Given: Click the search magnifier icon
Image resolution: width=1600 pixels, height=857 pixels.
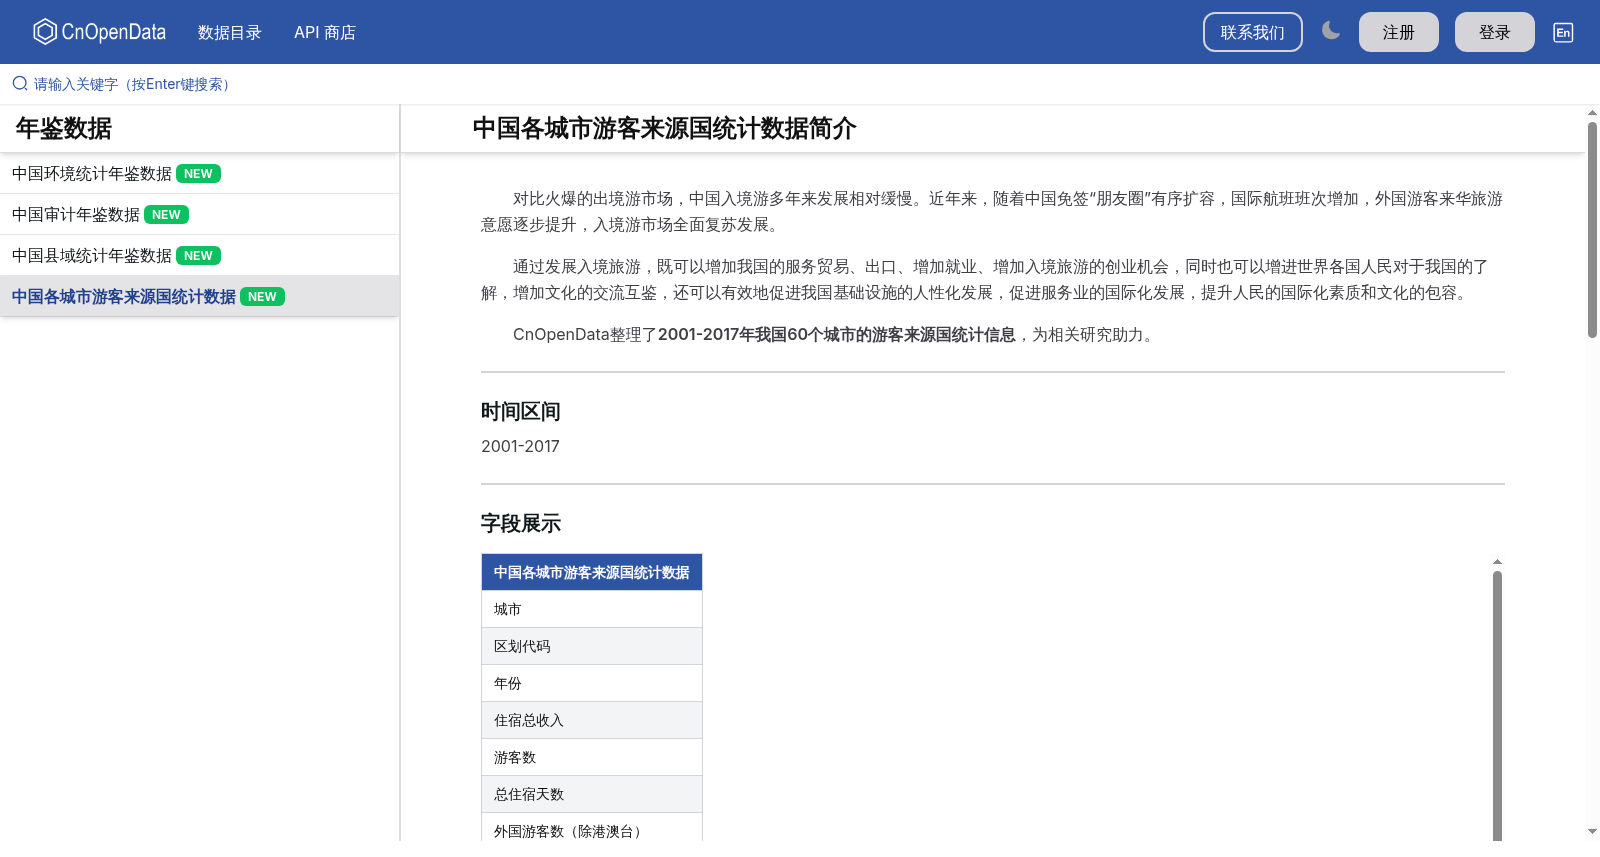Looking at the screenshot, I should point(20,84).
